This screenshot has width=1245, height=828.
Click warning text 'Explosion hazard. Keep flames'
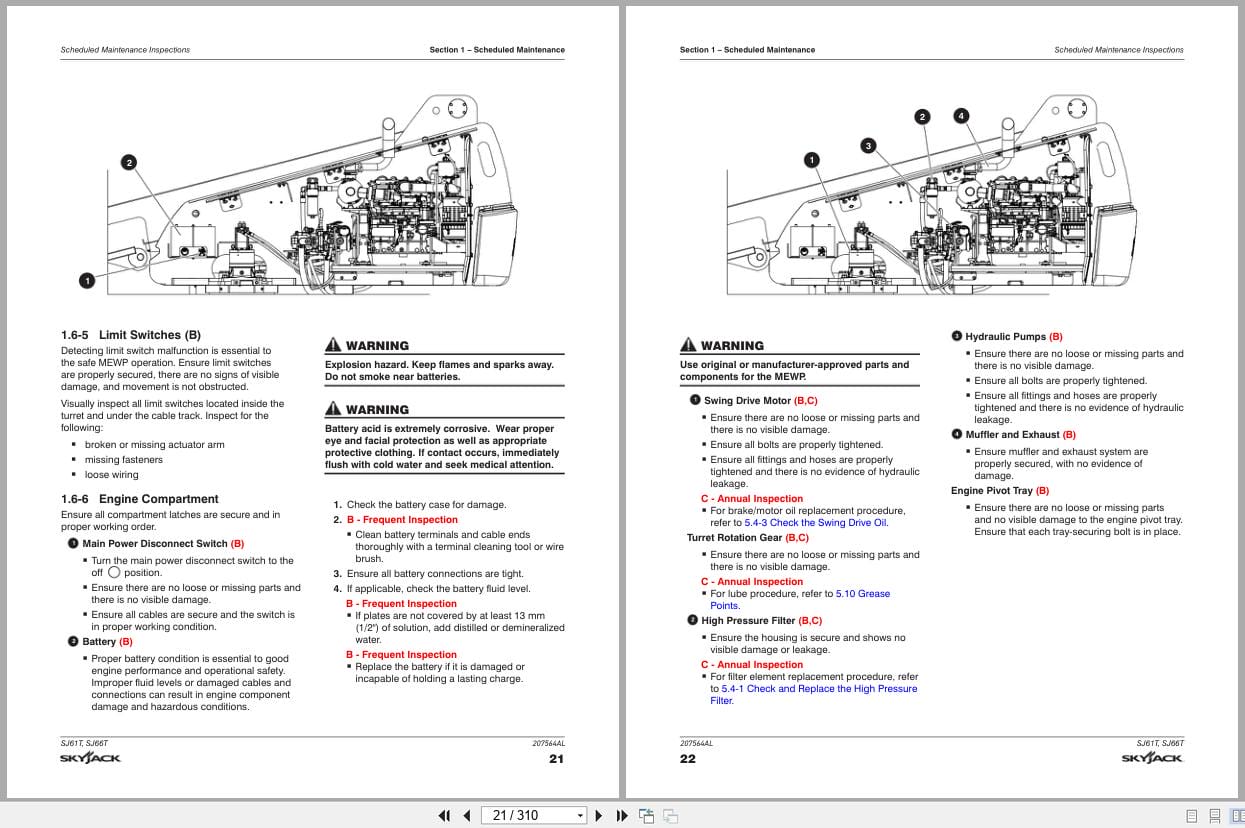click(439, 371)
